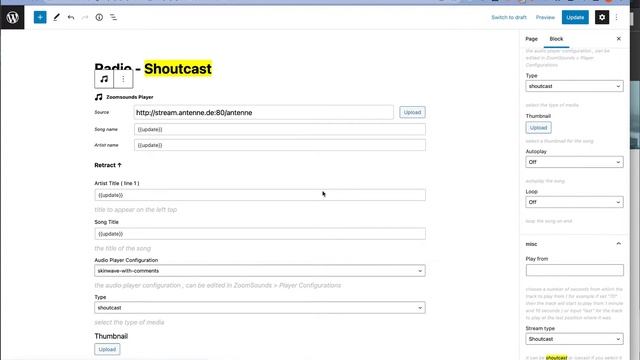Redo the last change
Image resolution: width=640 pixels, height=360 pixels.
tap(85, 17)
